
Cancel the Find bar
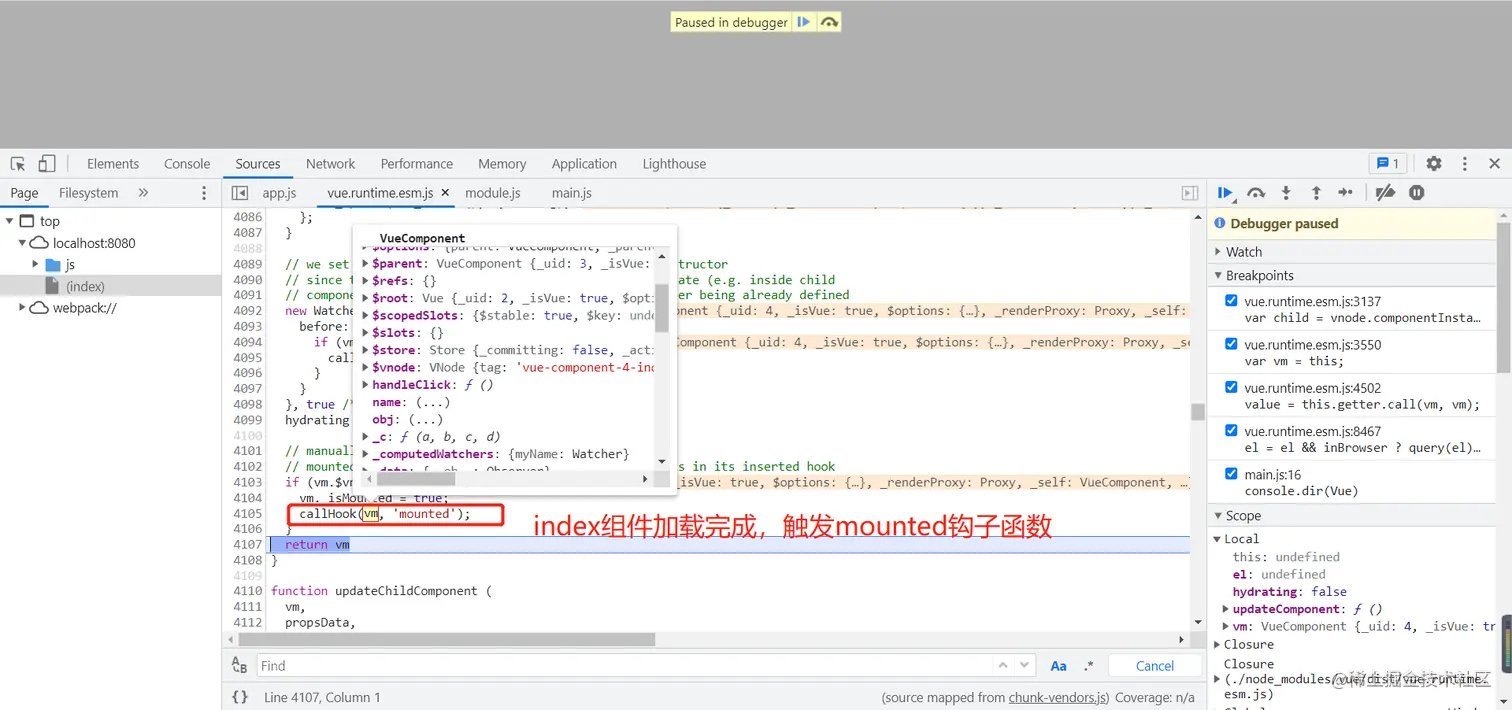pyautogui.click(x=1155, y=666)
